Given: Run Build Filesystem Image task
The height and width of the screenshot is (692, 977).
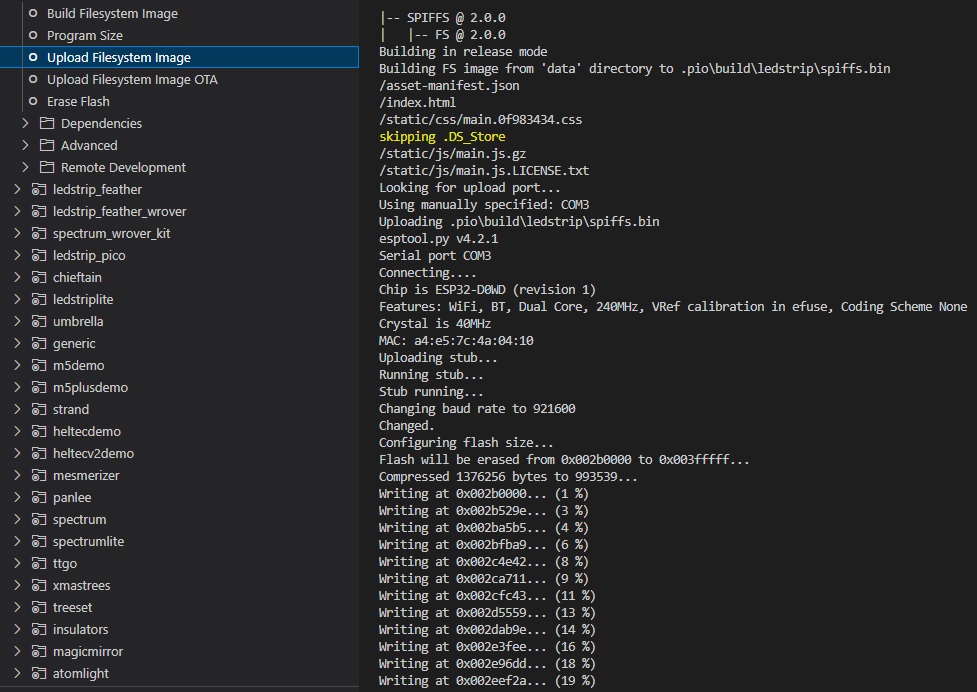Looking at the screenshot, I should coord(112,13).
